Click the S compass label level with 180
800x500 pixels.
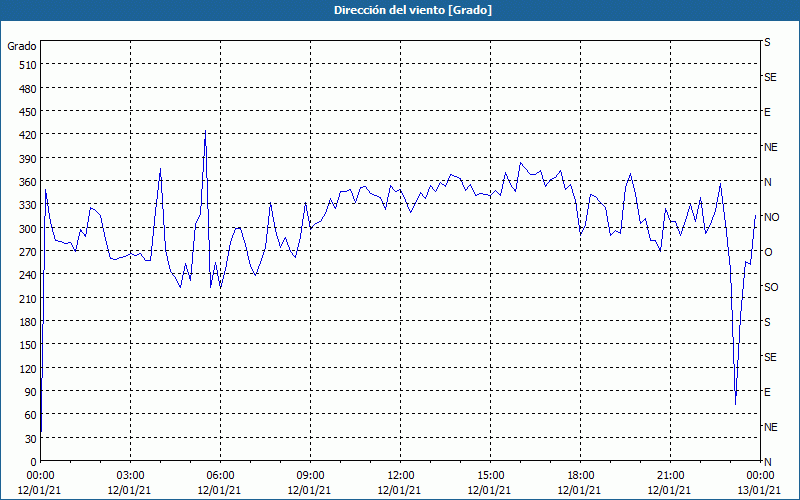[x=767, y=322]
